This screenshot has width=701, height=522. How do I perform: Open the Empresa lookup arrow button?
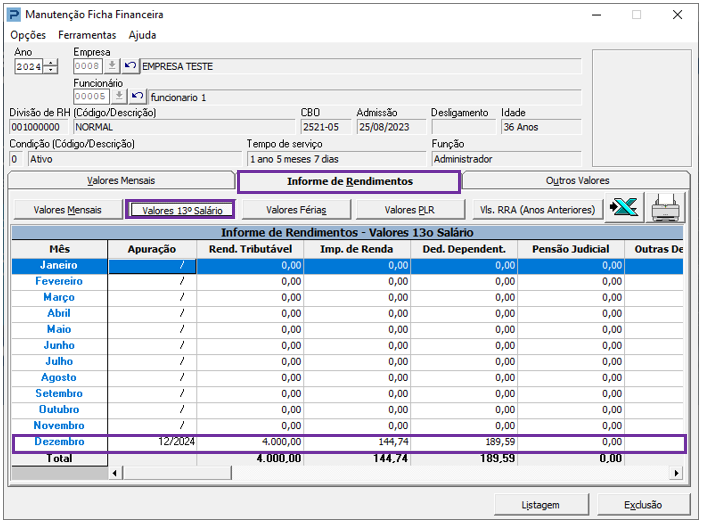point(113,66)
